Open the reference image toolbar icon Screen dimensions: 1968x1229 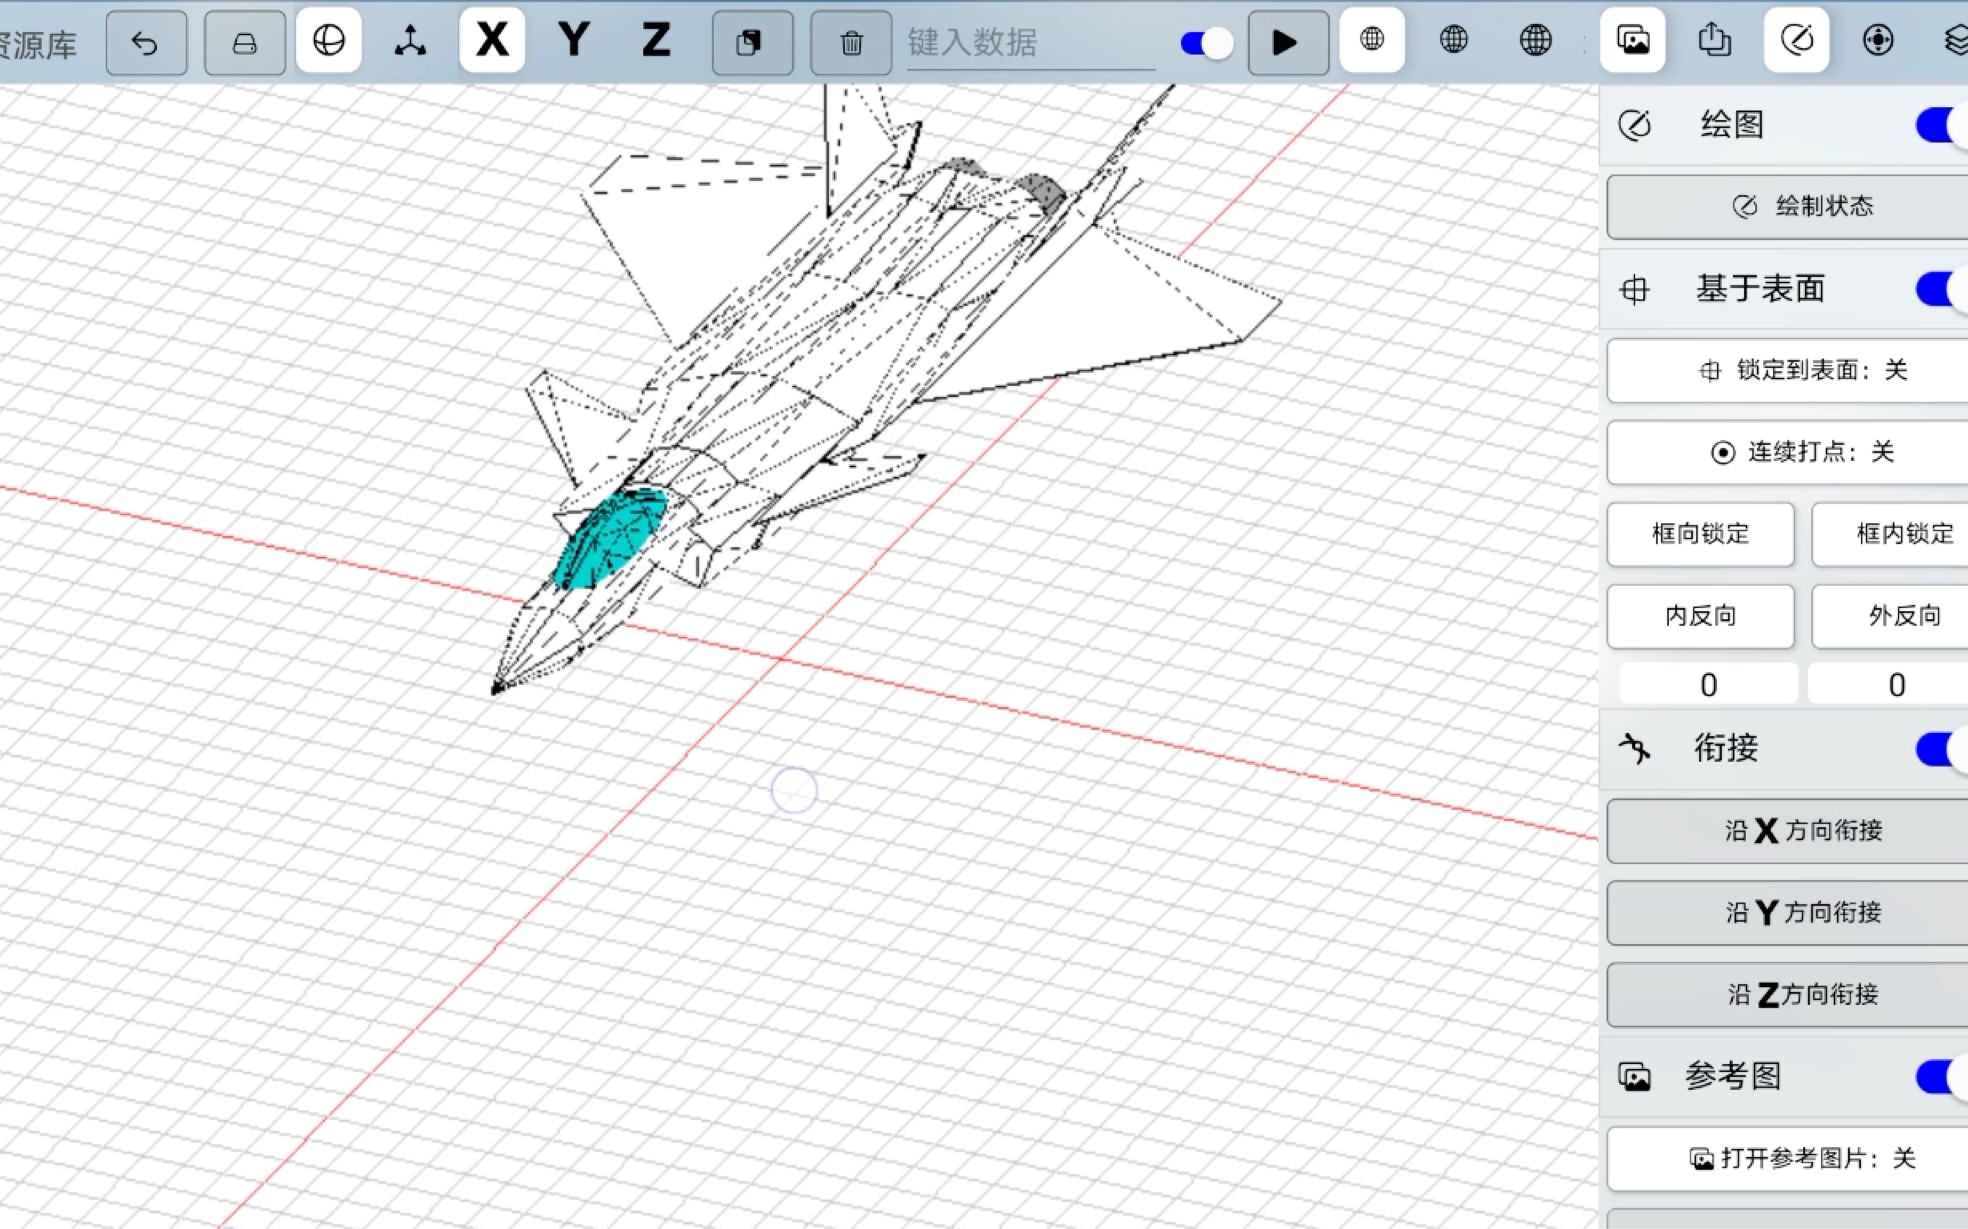click(x=1632, y=40)
